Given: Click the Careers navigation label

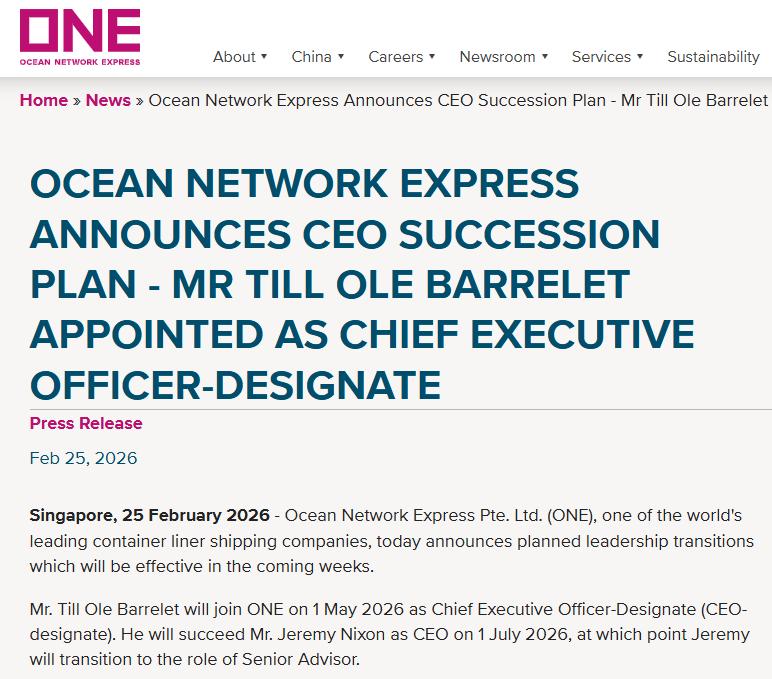Looking at the screenshot, I should tap(395, 57).
